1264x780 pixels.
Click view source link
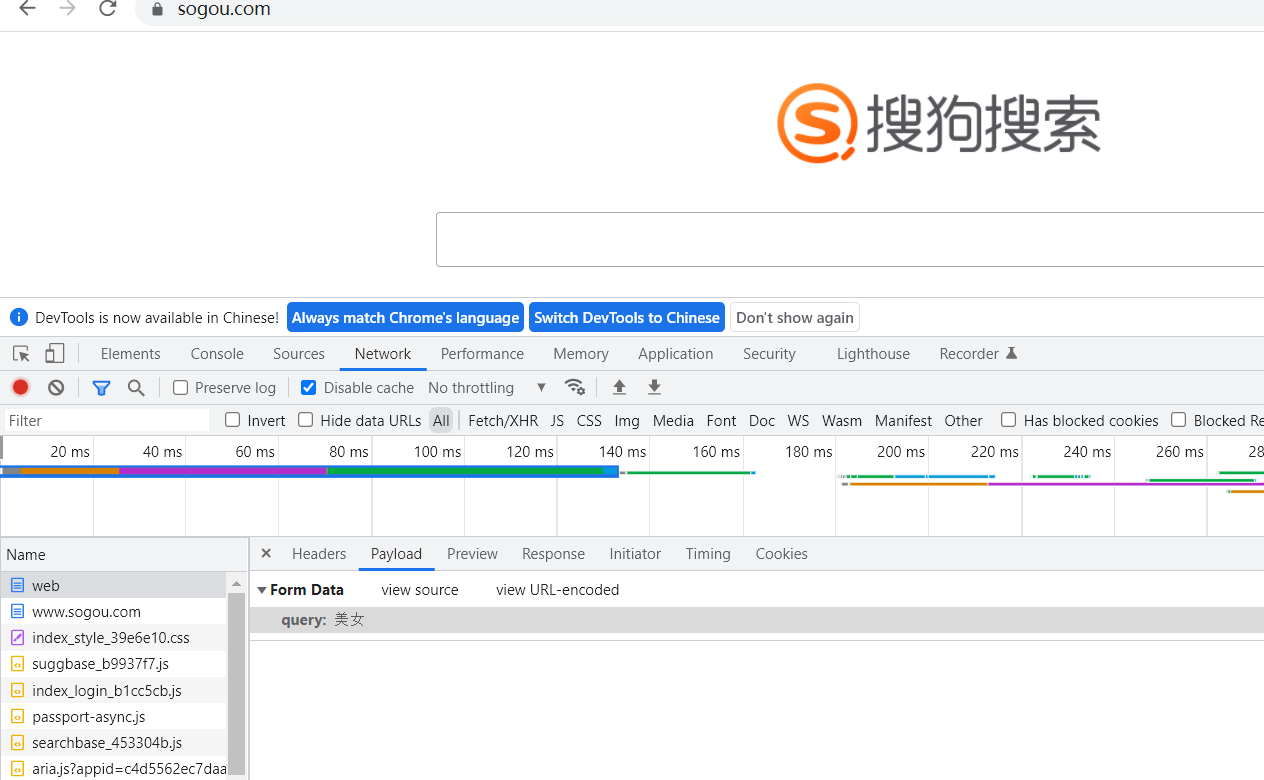point(420,590)
